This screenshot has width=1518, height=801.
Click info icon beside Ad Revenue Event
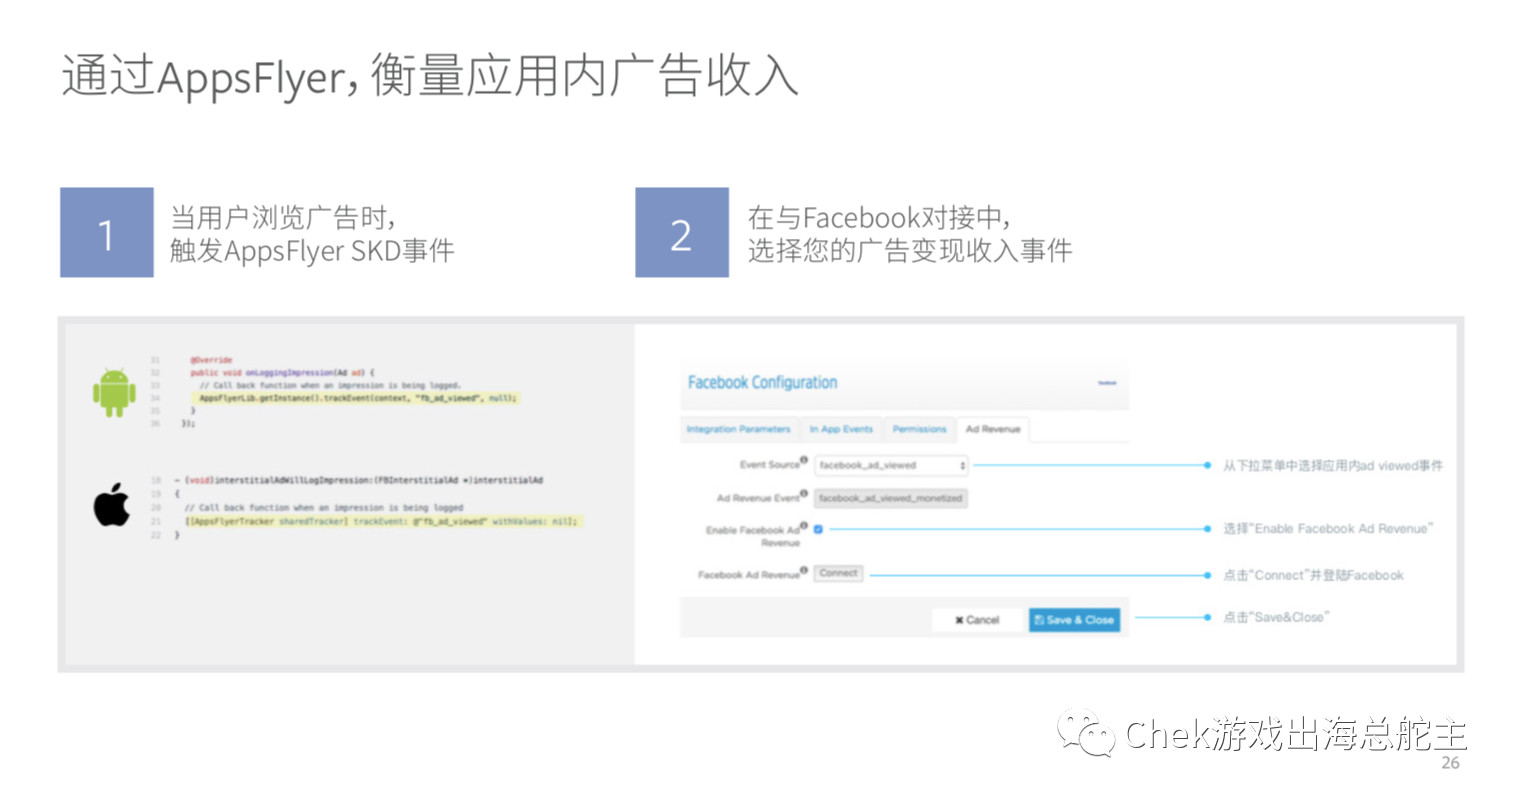[804, 494]
